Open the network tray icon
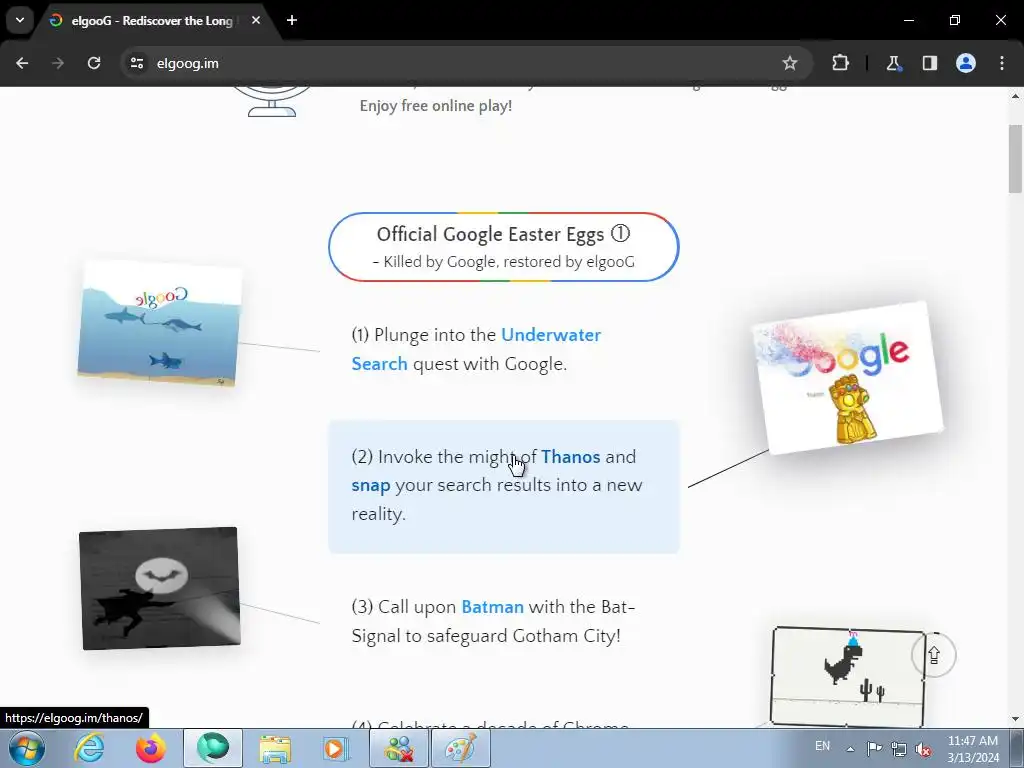 [x=899, y=749]
